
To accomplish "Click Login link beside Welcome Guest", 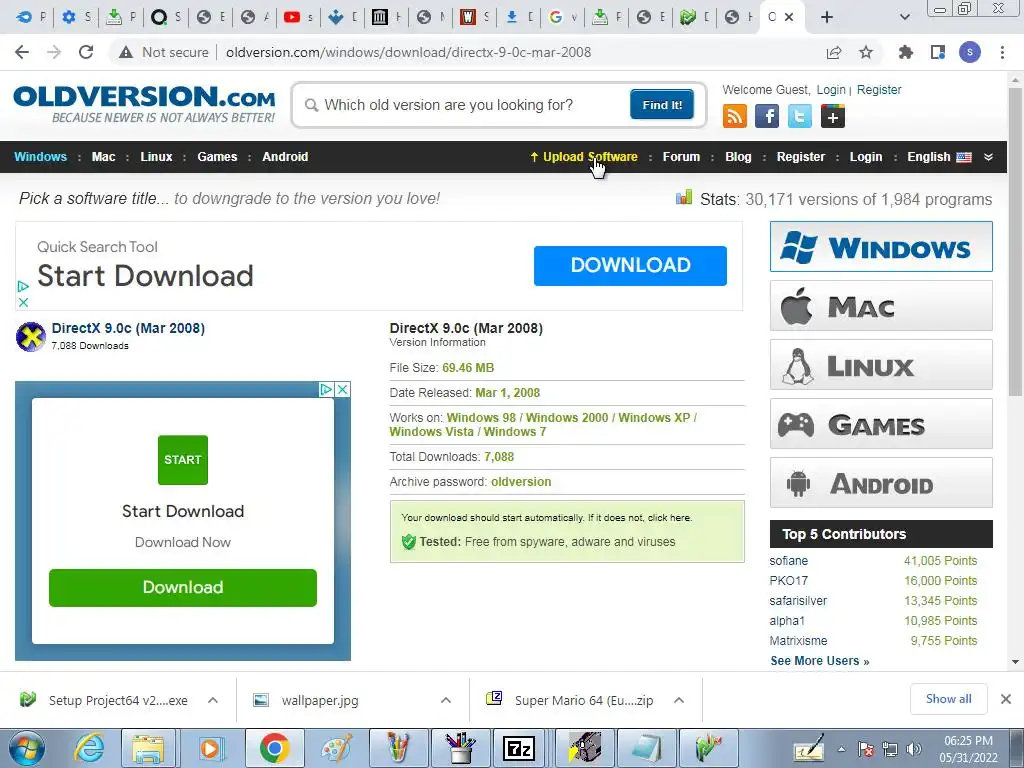I will (831, 89).
